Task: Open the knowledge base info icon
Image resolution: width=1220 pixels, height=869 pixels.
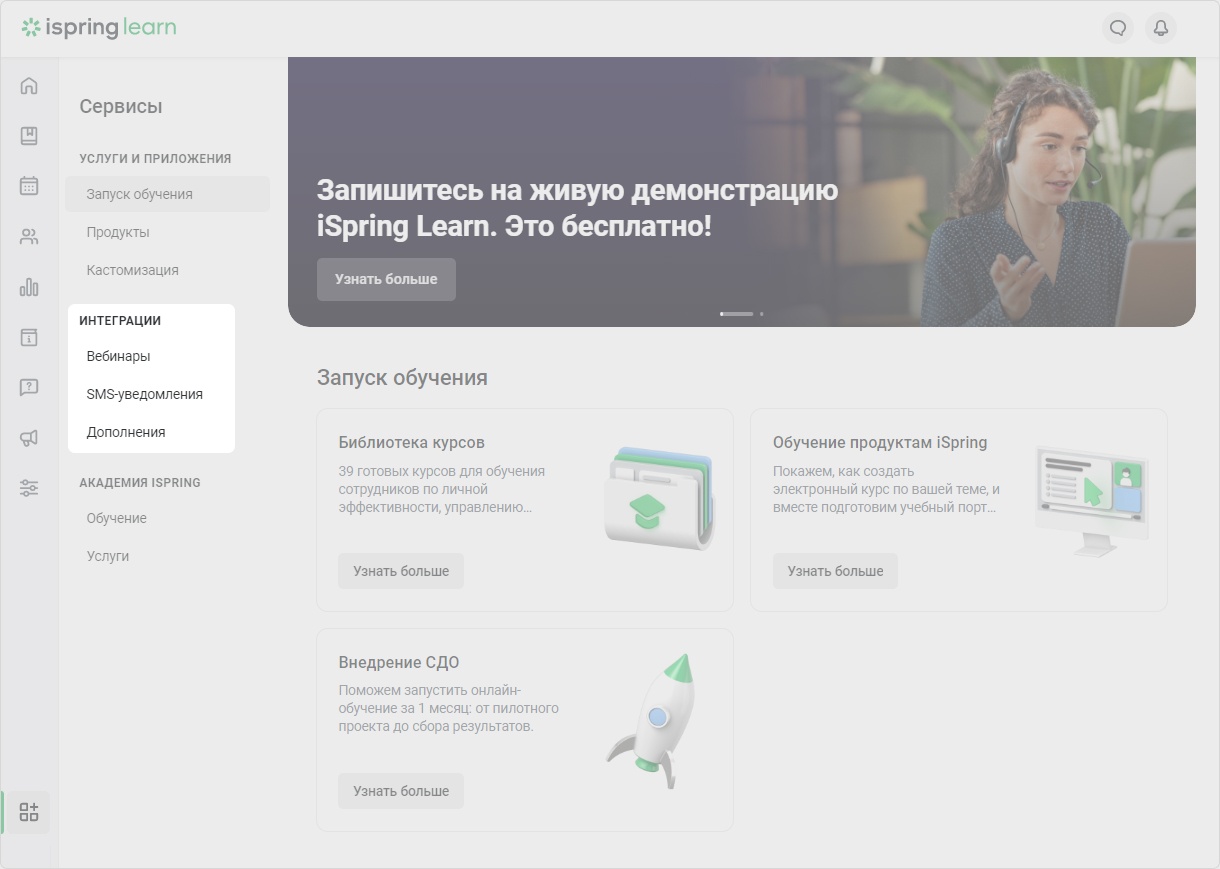Action: (29, 337)
